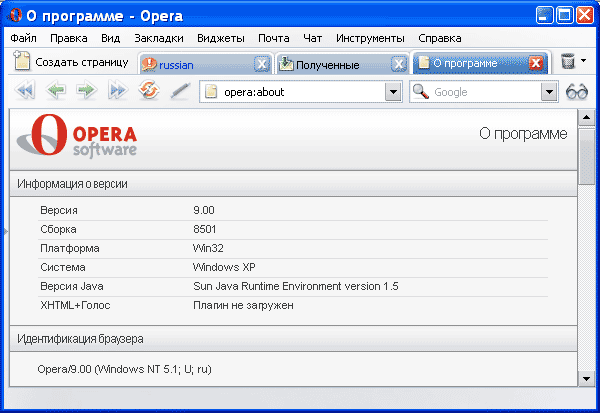Select the О программе tab
This screenshot has width=600, height=413.
(x=480, y=62)
